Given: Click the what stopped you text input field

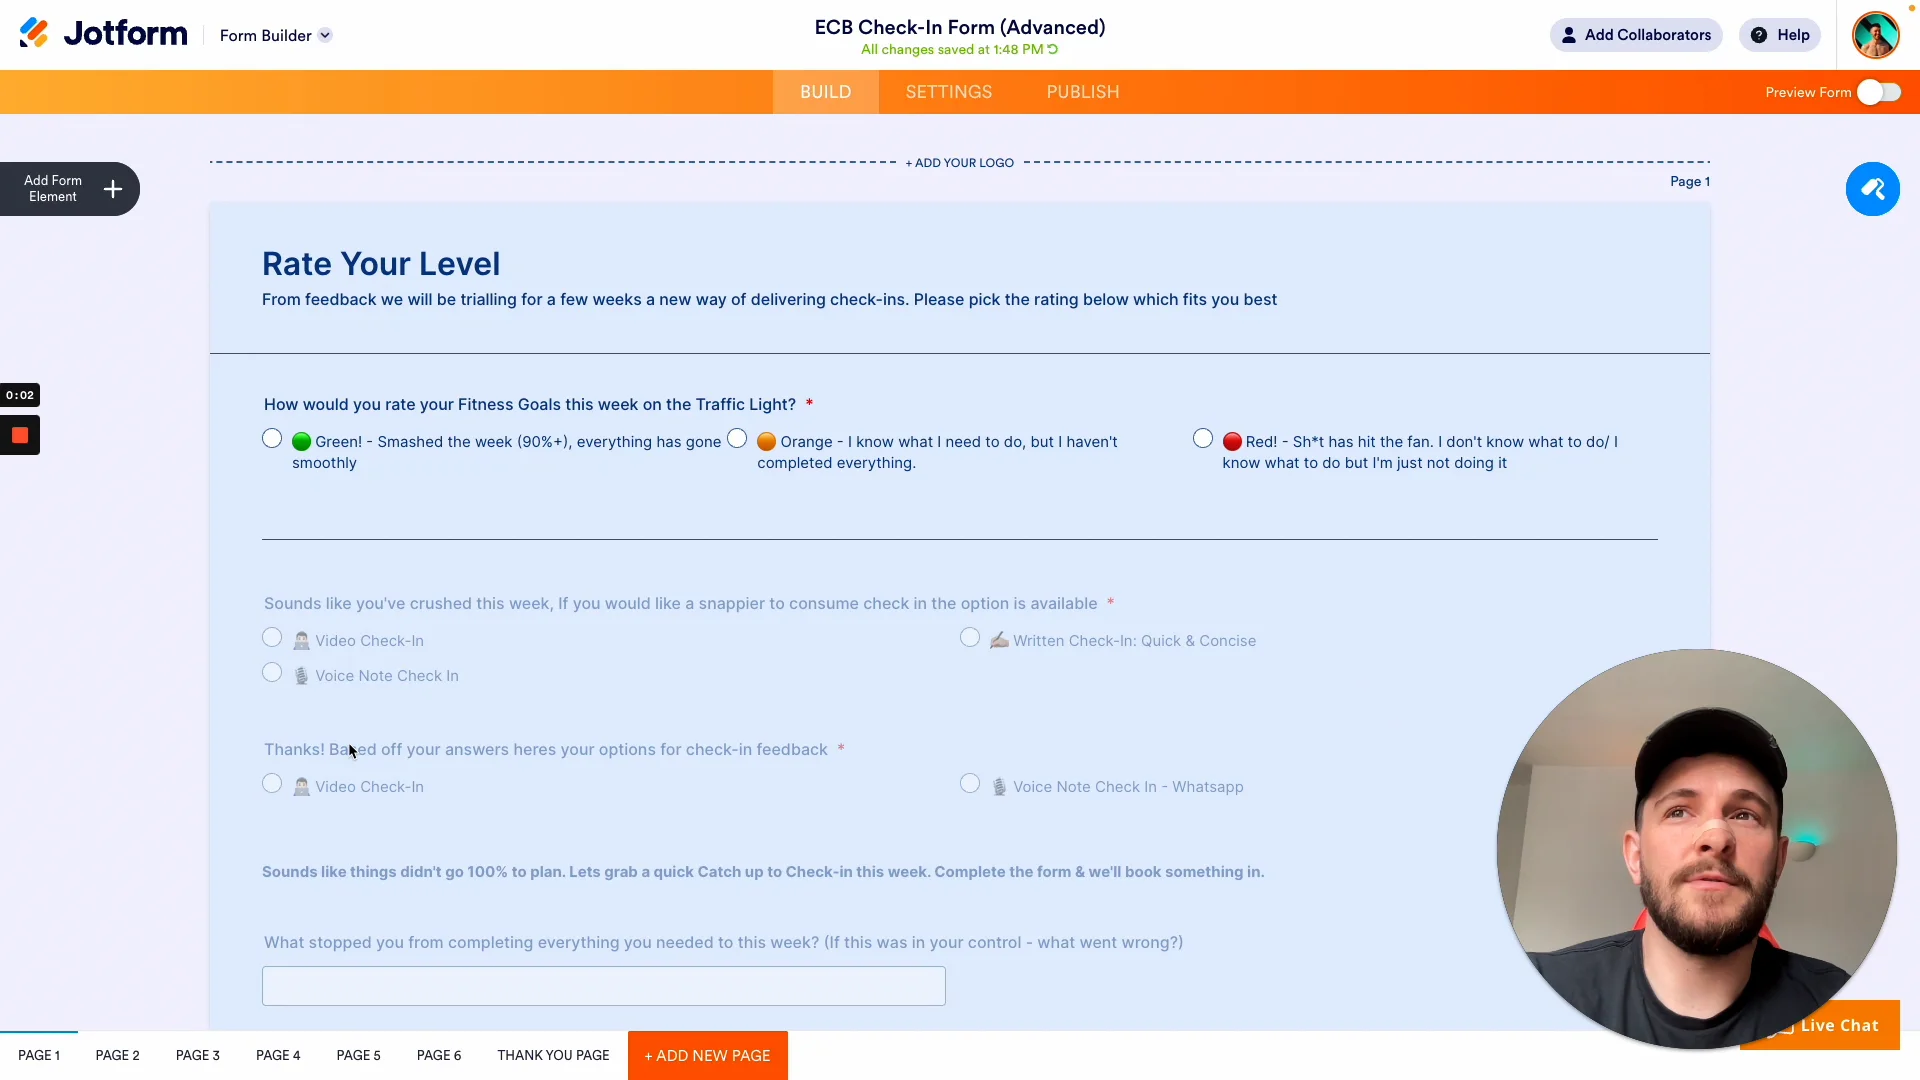Looking at the screenshot, I should [x=604, y=986].
